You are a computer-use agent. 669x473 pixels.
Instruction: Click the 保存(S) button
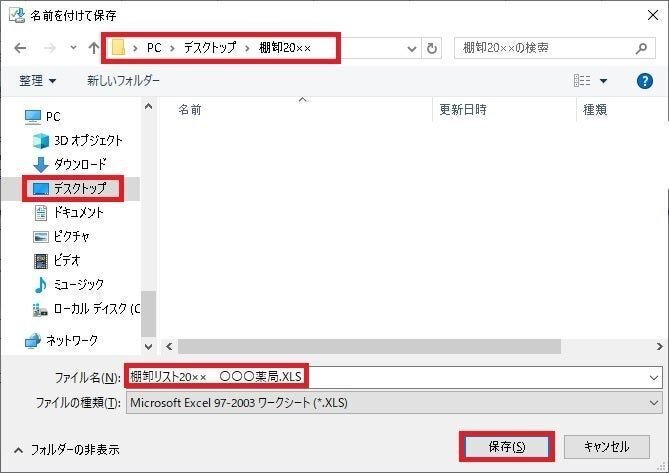(507, 447)
